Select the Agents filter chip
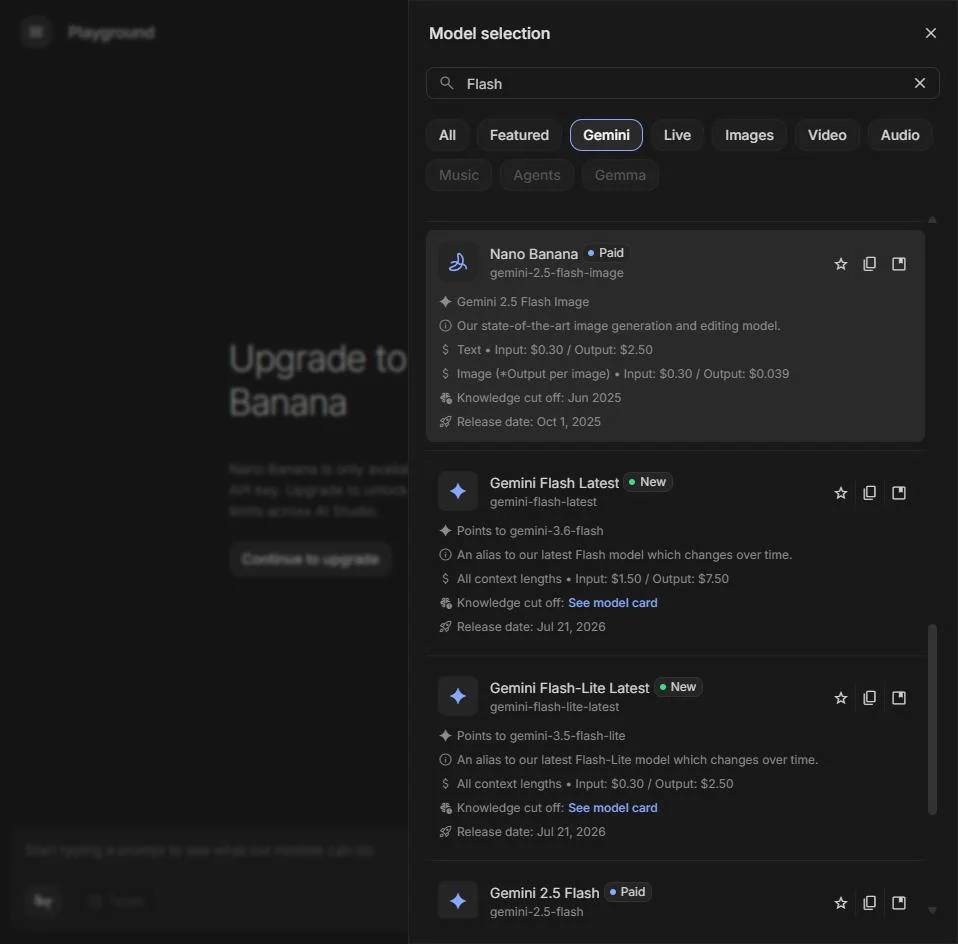The height and width of the screenshot is (944, 958). tap(536, 175)
